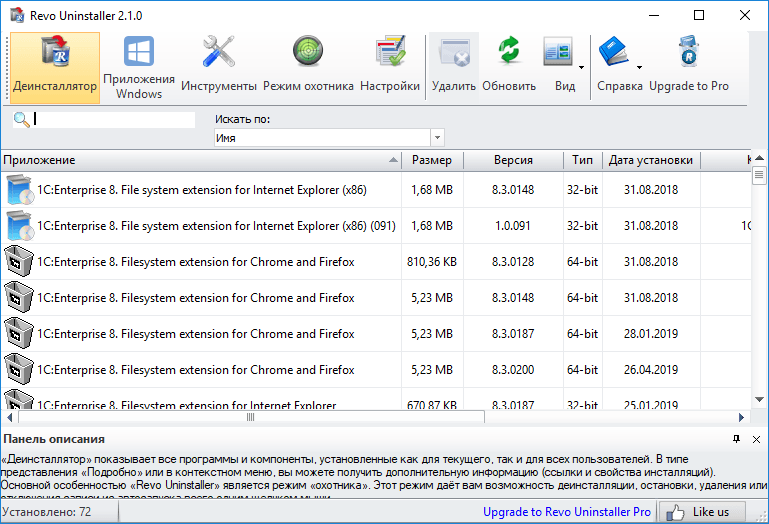
Task: Click installer icon of the (091) row
Action: [20, 226]
